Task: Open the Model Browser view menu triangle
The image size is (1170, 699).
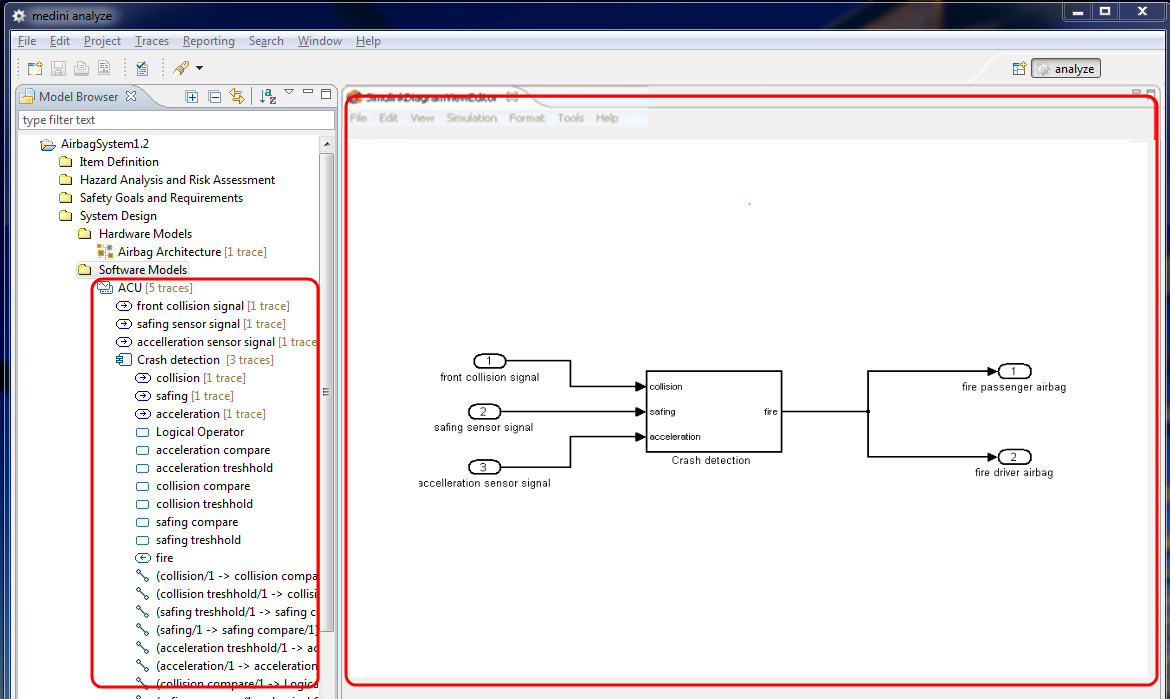Action: (290, 93)
